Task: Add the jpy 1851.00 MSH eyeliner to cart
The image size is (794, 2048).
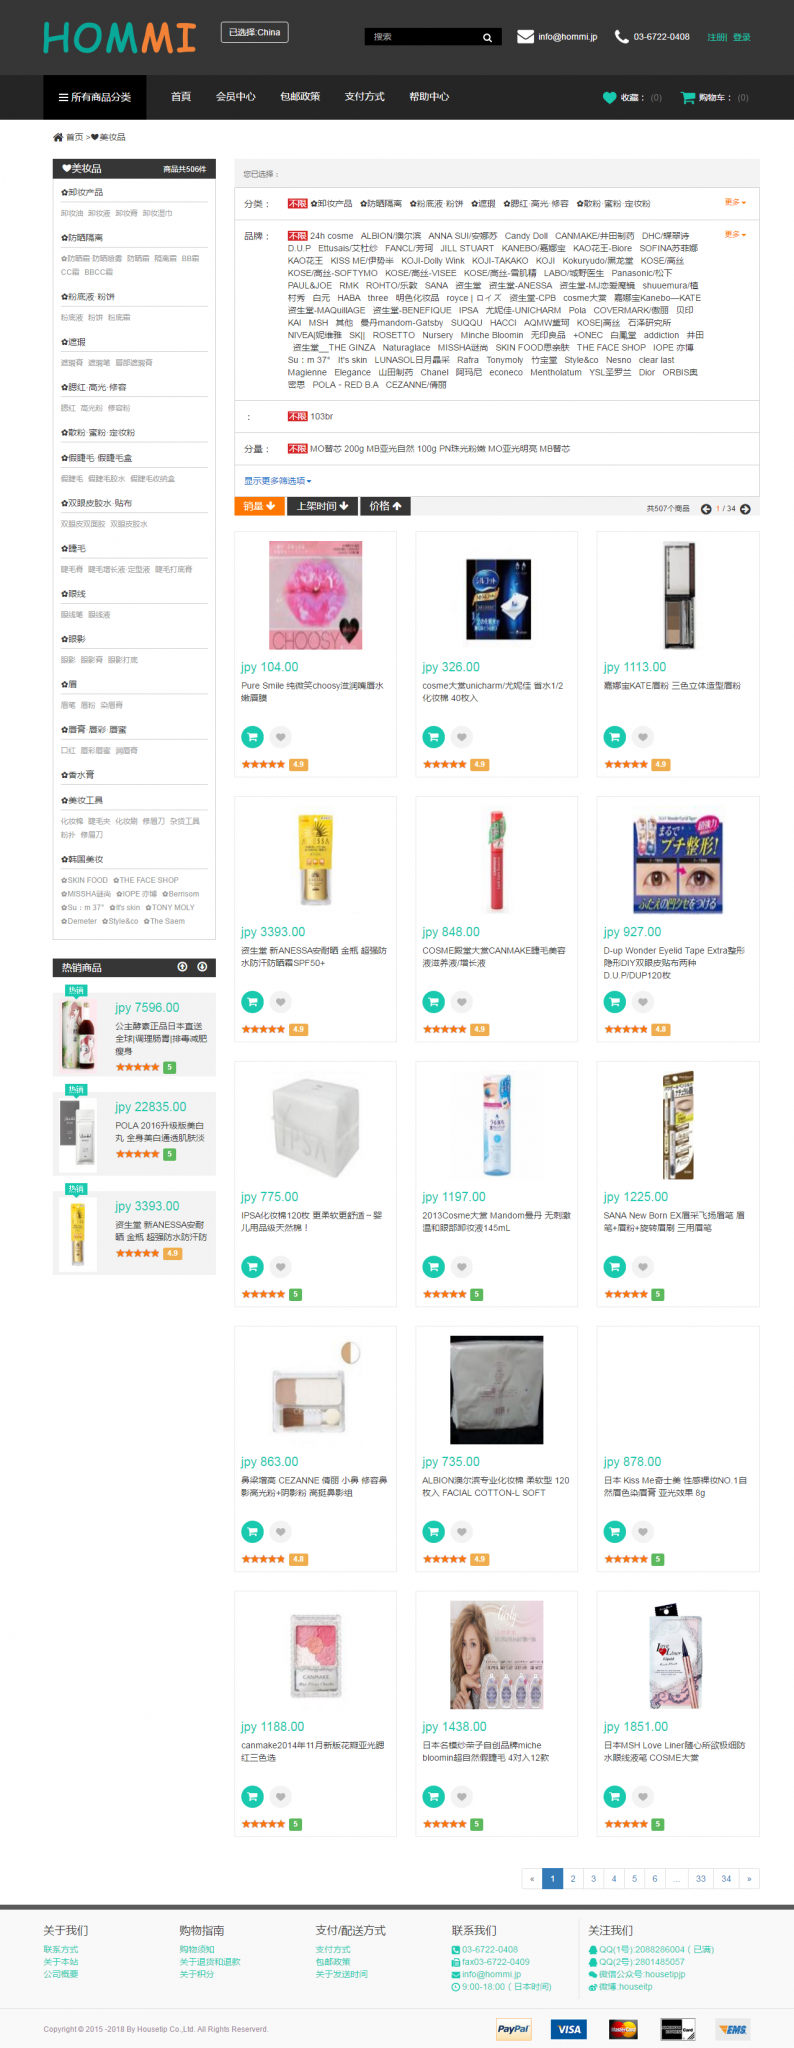Action: [614, 1797]
